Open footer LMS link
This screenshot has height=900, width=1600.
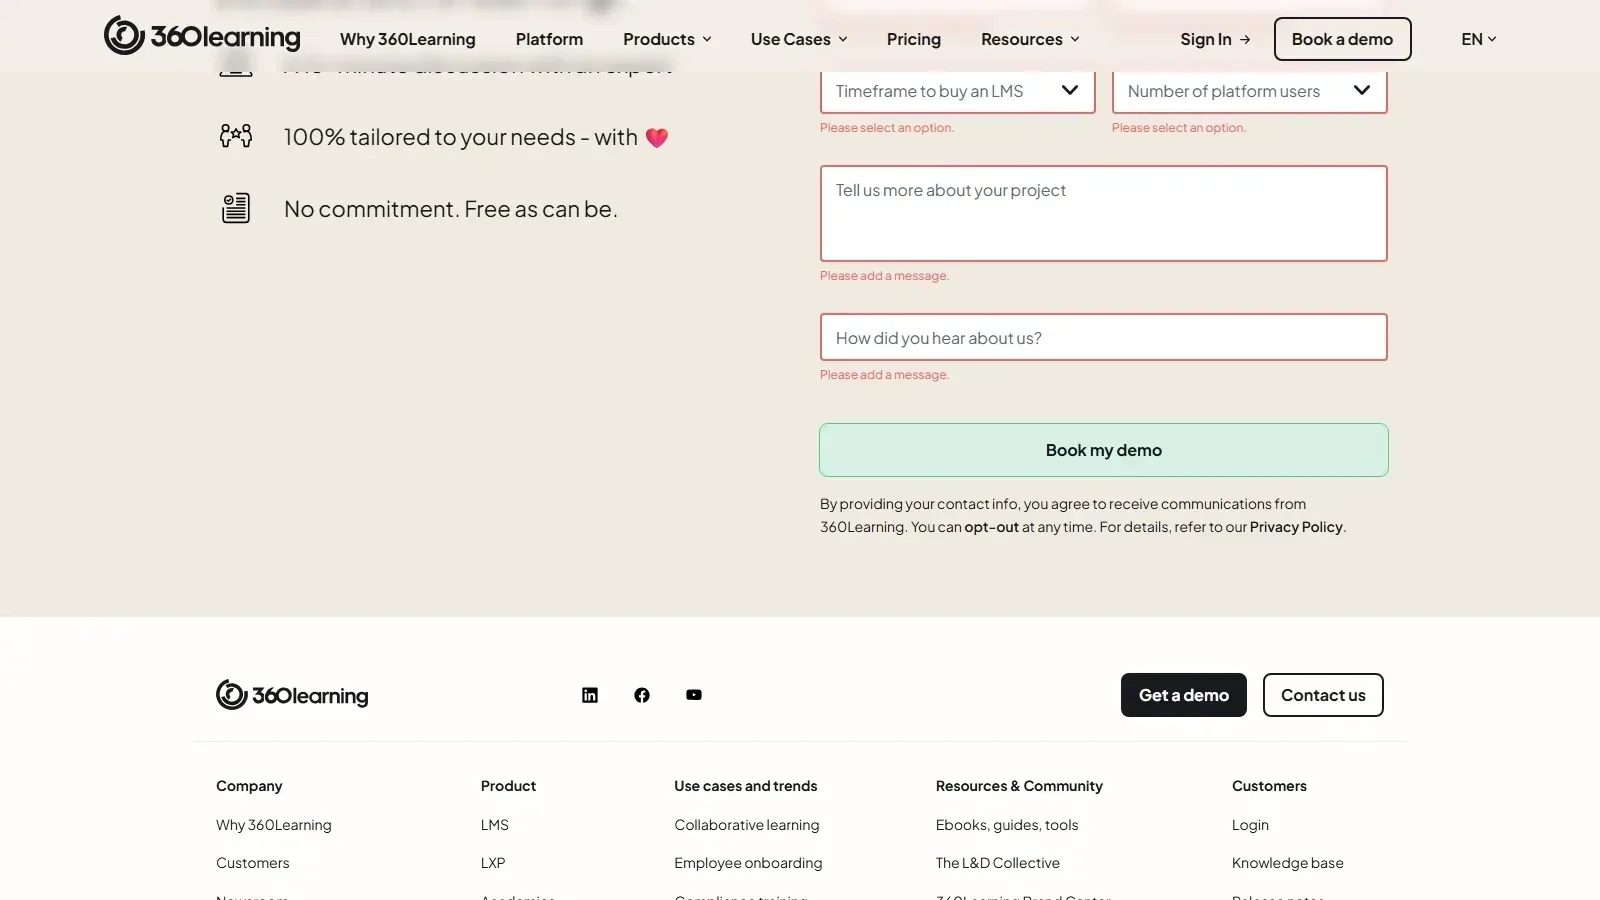point(495,825)
